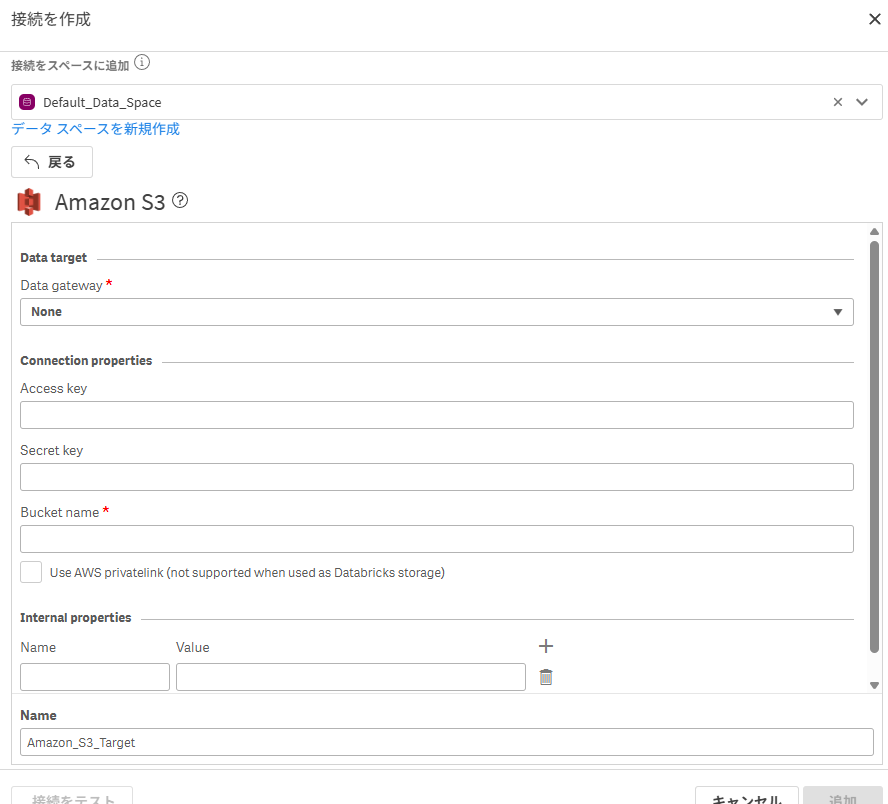Click 接続をテスト button

click(x=72, y=795)
